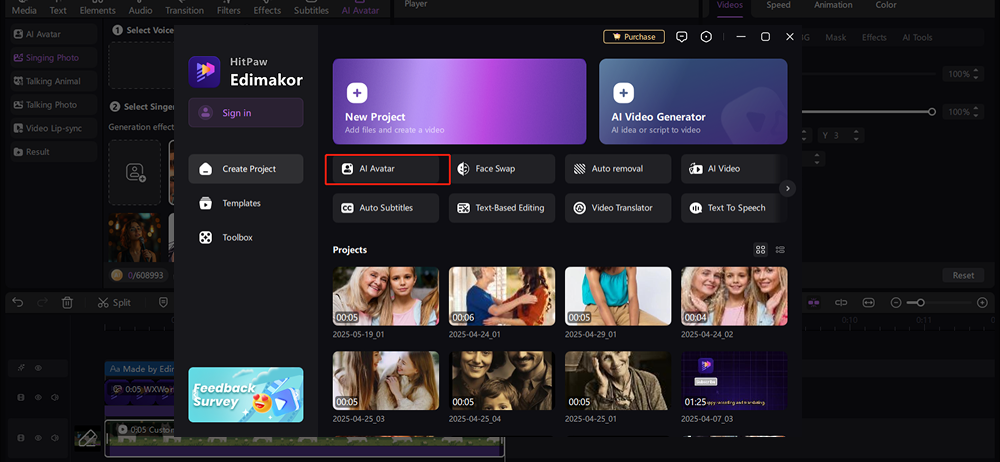Start the Auto Subtitles tool
1000x462 pixels.
click(386, 208)
